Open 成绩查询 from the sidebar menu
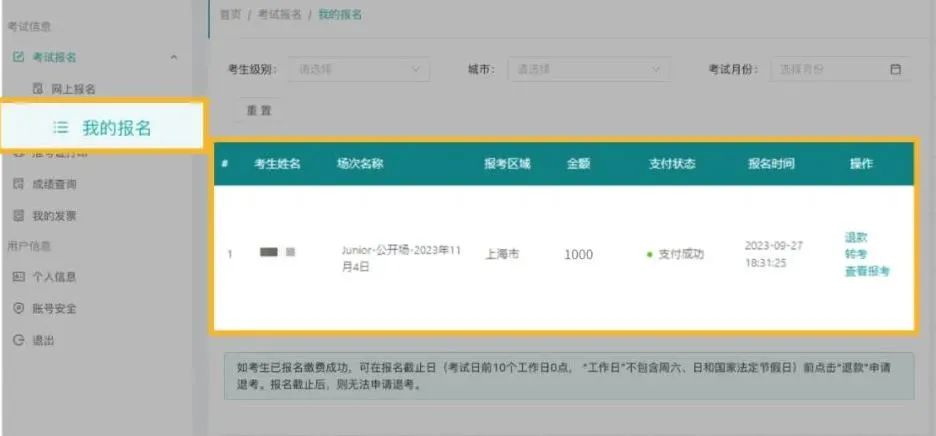936x436 pixels. [x=54, y=184]
